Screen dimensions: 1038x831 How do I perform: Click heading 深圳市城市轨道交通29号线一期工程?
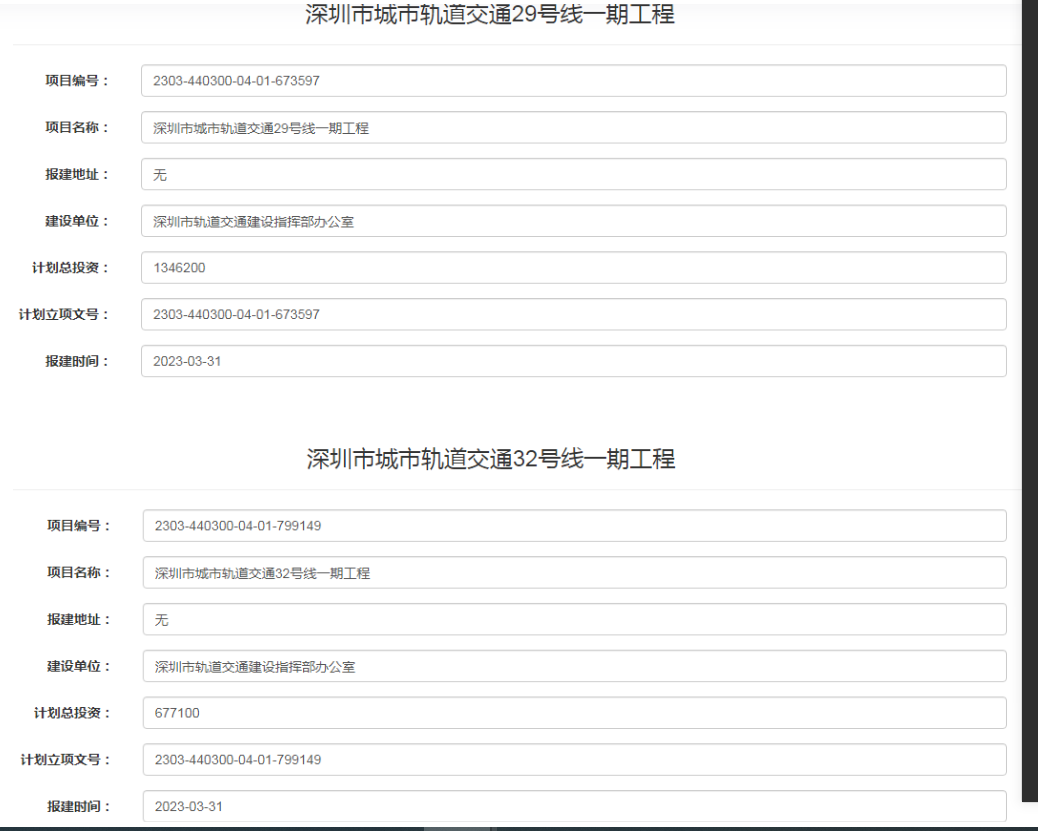click(490, 15)
